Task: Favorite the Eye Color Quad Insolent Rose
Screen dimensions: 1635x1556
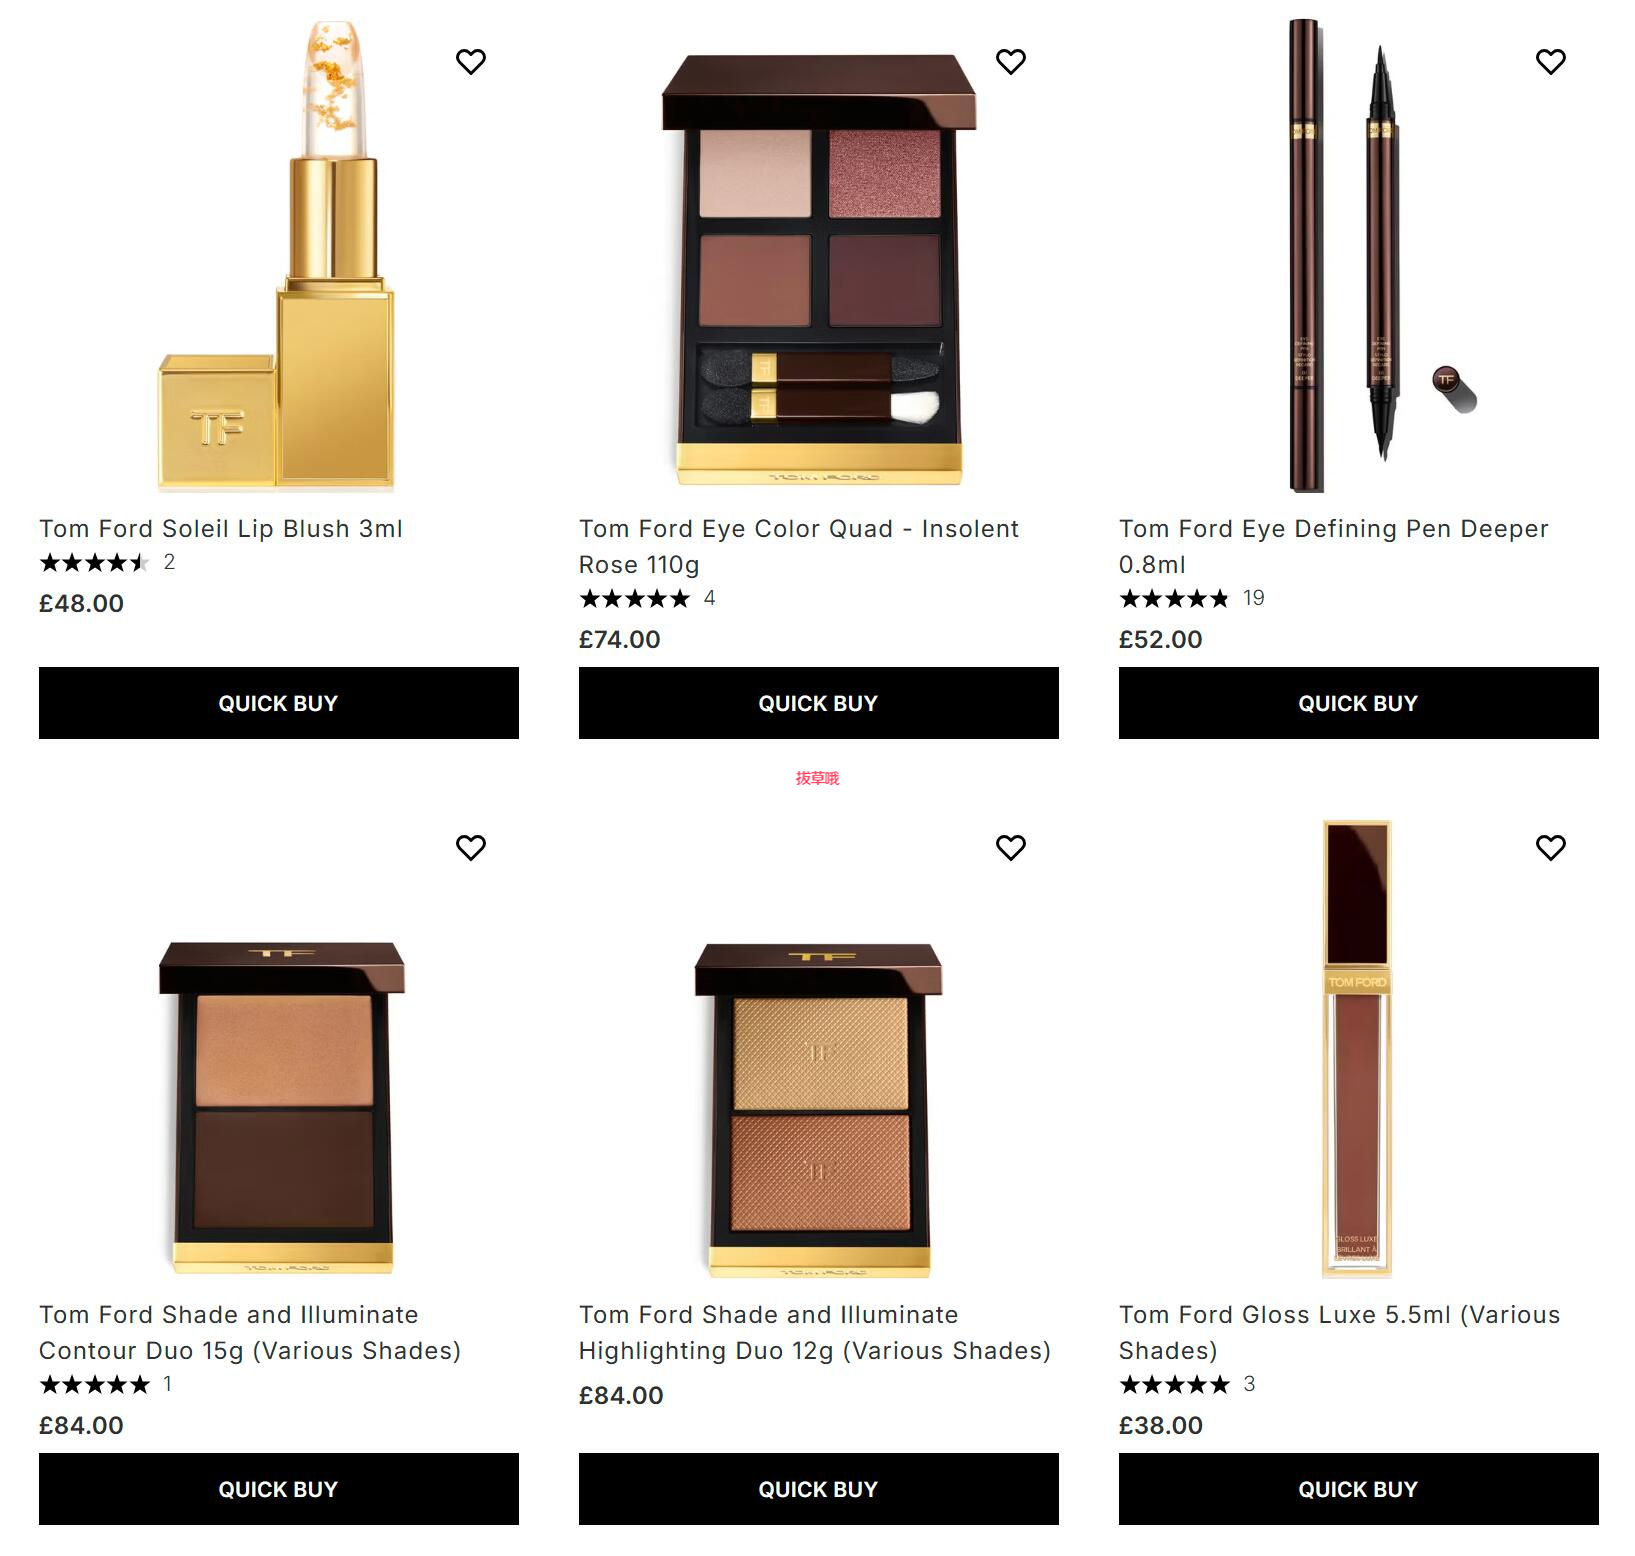Action: (x=1011, y=62)
